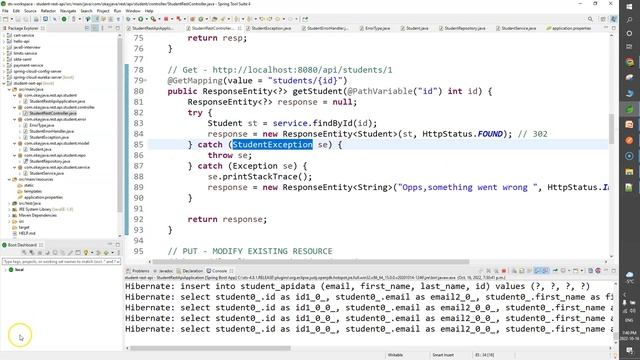Click the Chrome icon on Windows taskbar
This screenshot has width=640, height=360.
tap(629, 62)
